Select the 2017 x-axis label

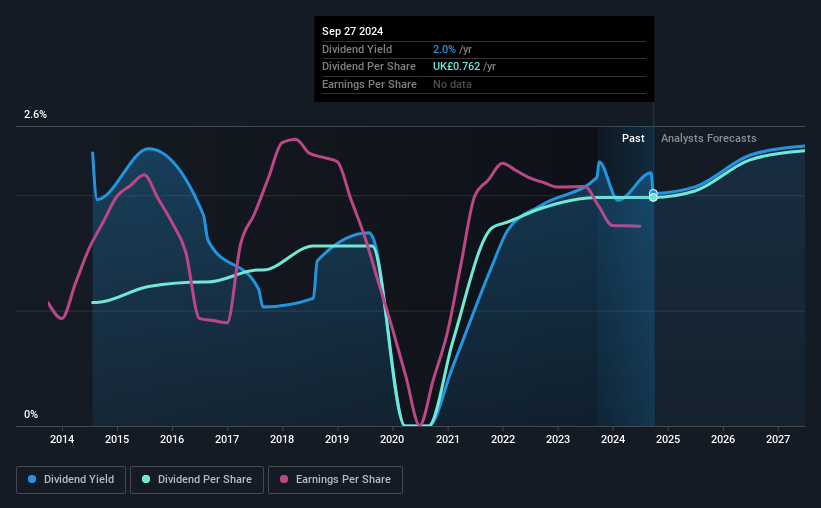(227, 439)
